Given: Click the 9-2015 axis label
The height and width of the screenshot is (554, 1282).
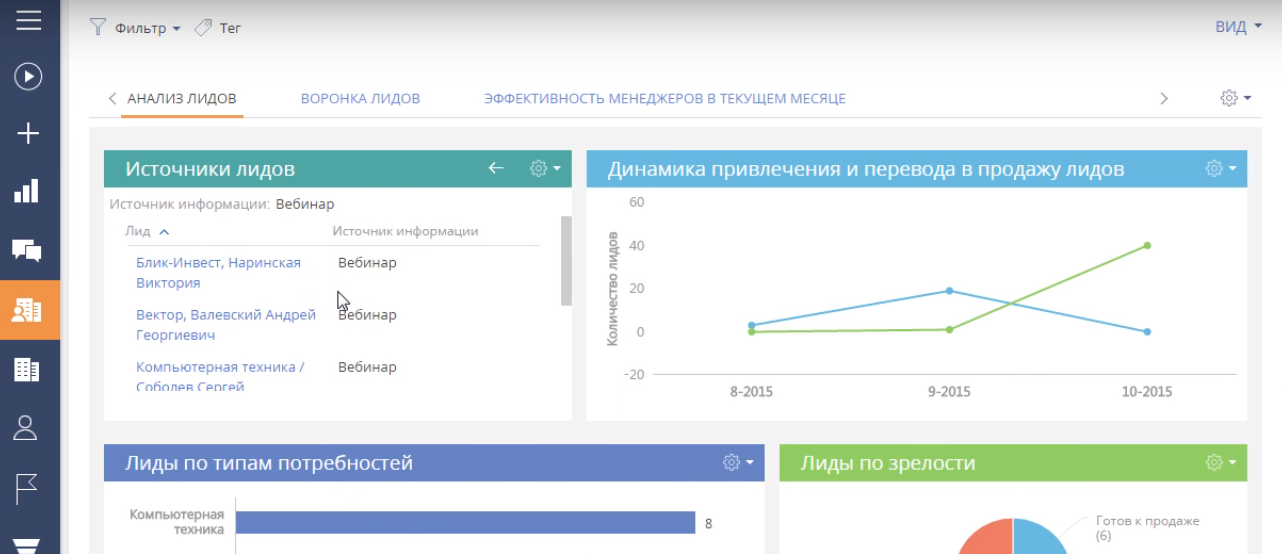Looking at the screenshot, I should [x=949, y=391].
